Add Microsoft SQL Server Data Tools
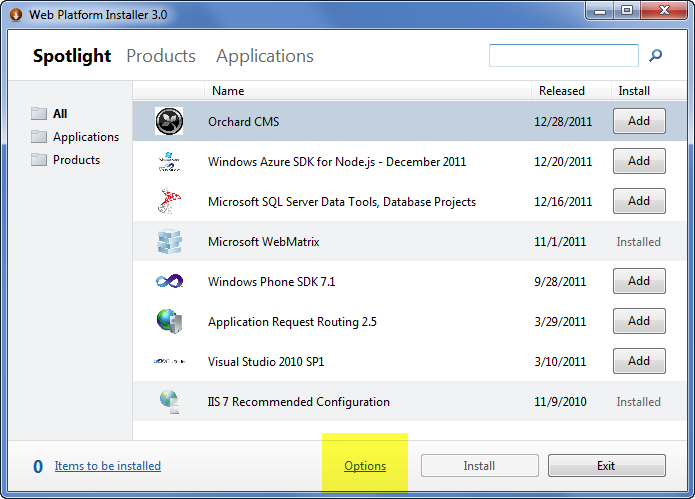Screen dimensions: 695x499 639,201
